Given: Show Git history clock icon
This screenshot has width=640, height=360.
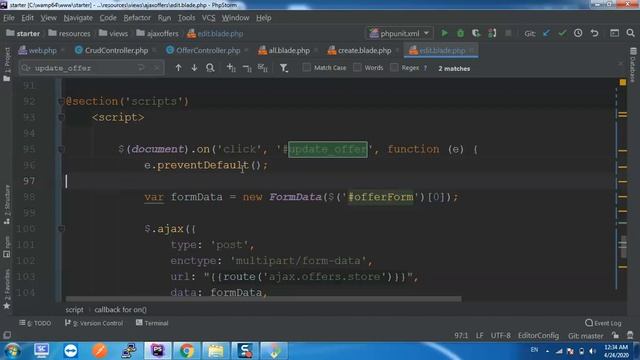Looking at the screenshot, I should pos(578,33).
